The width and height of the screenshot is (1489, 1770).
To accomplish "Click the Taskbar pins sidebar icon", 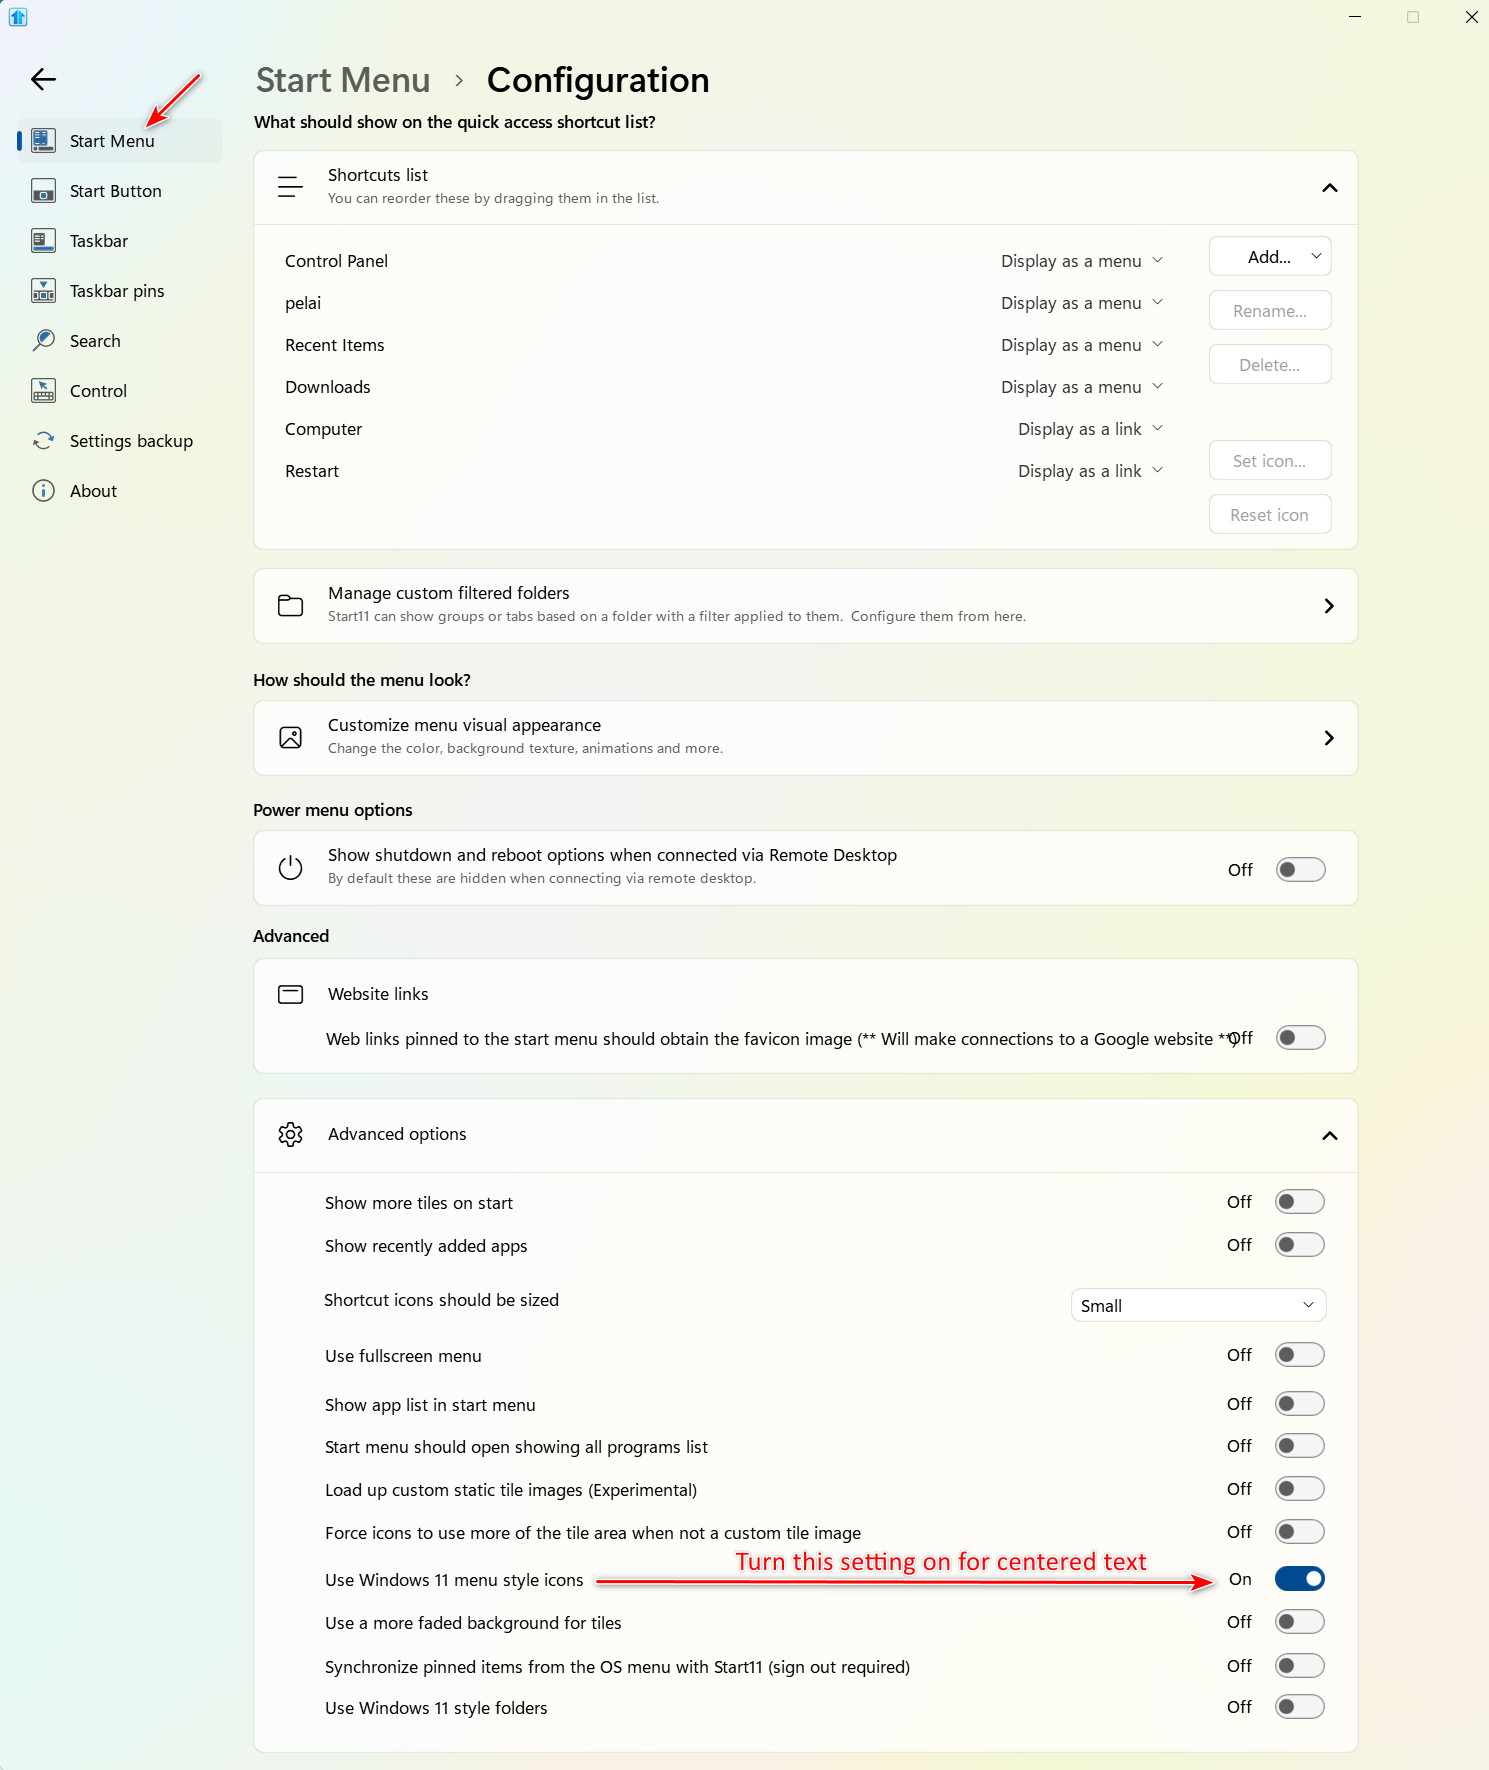I will 43,291.
